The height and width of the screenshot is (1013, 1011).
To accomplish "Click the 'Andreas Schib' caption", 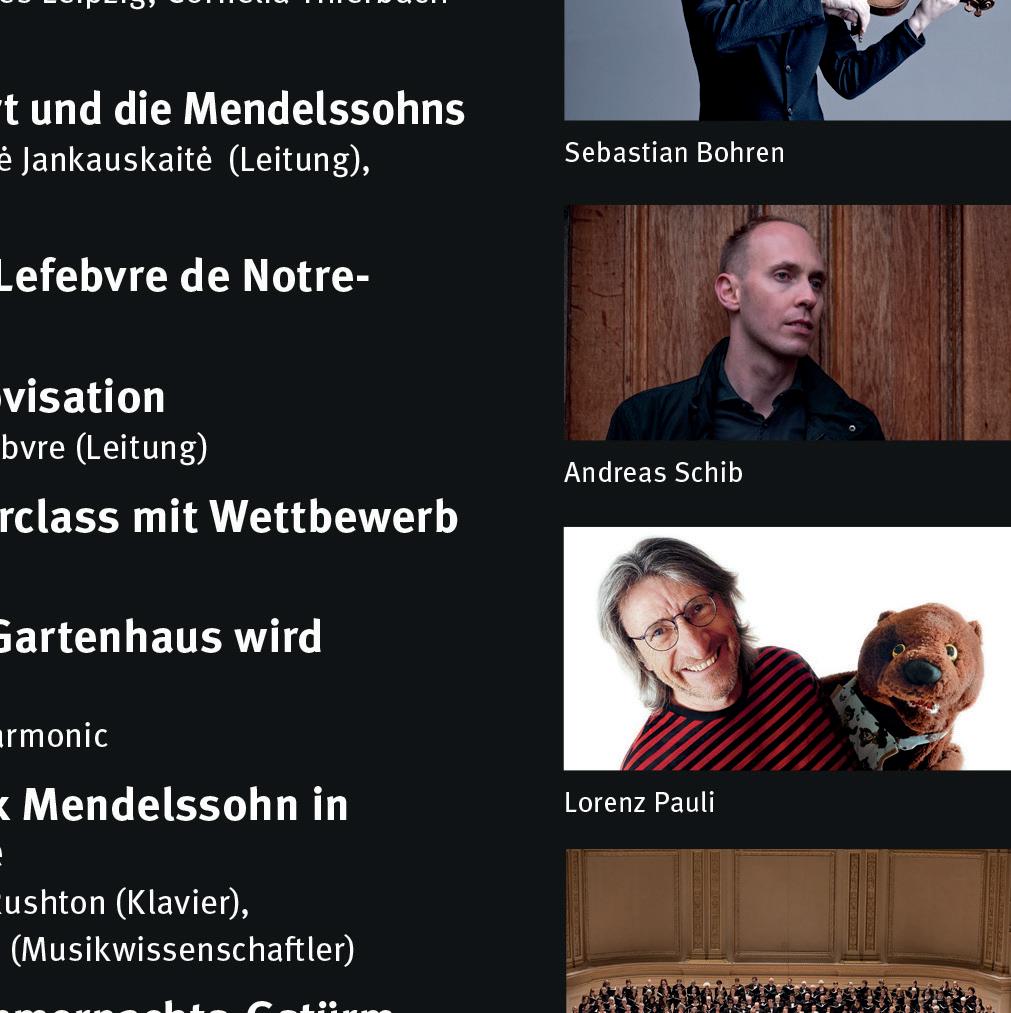I will click(x=653, y=472).
